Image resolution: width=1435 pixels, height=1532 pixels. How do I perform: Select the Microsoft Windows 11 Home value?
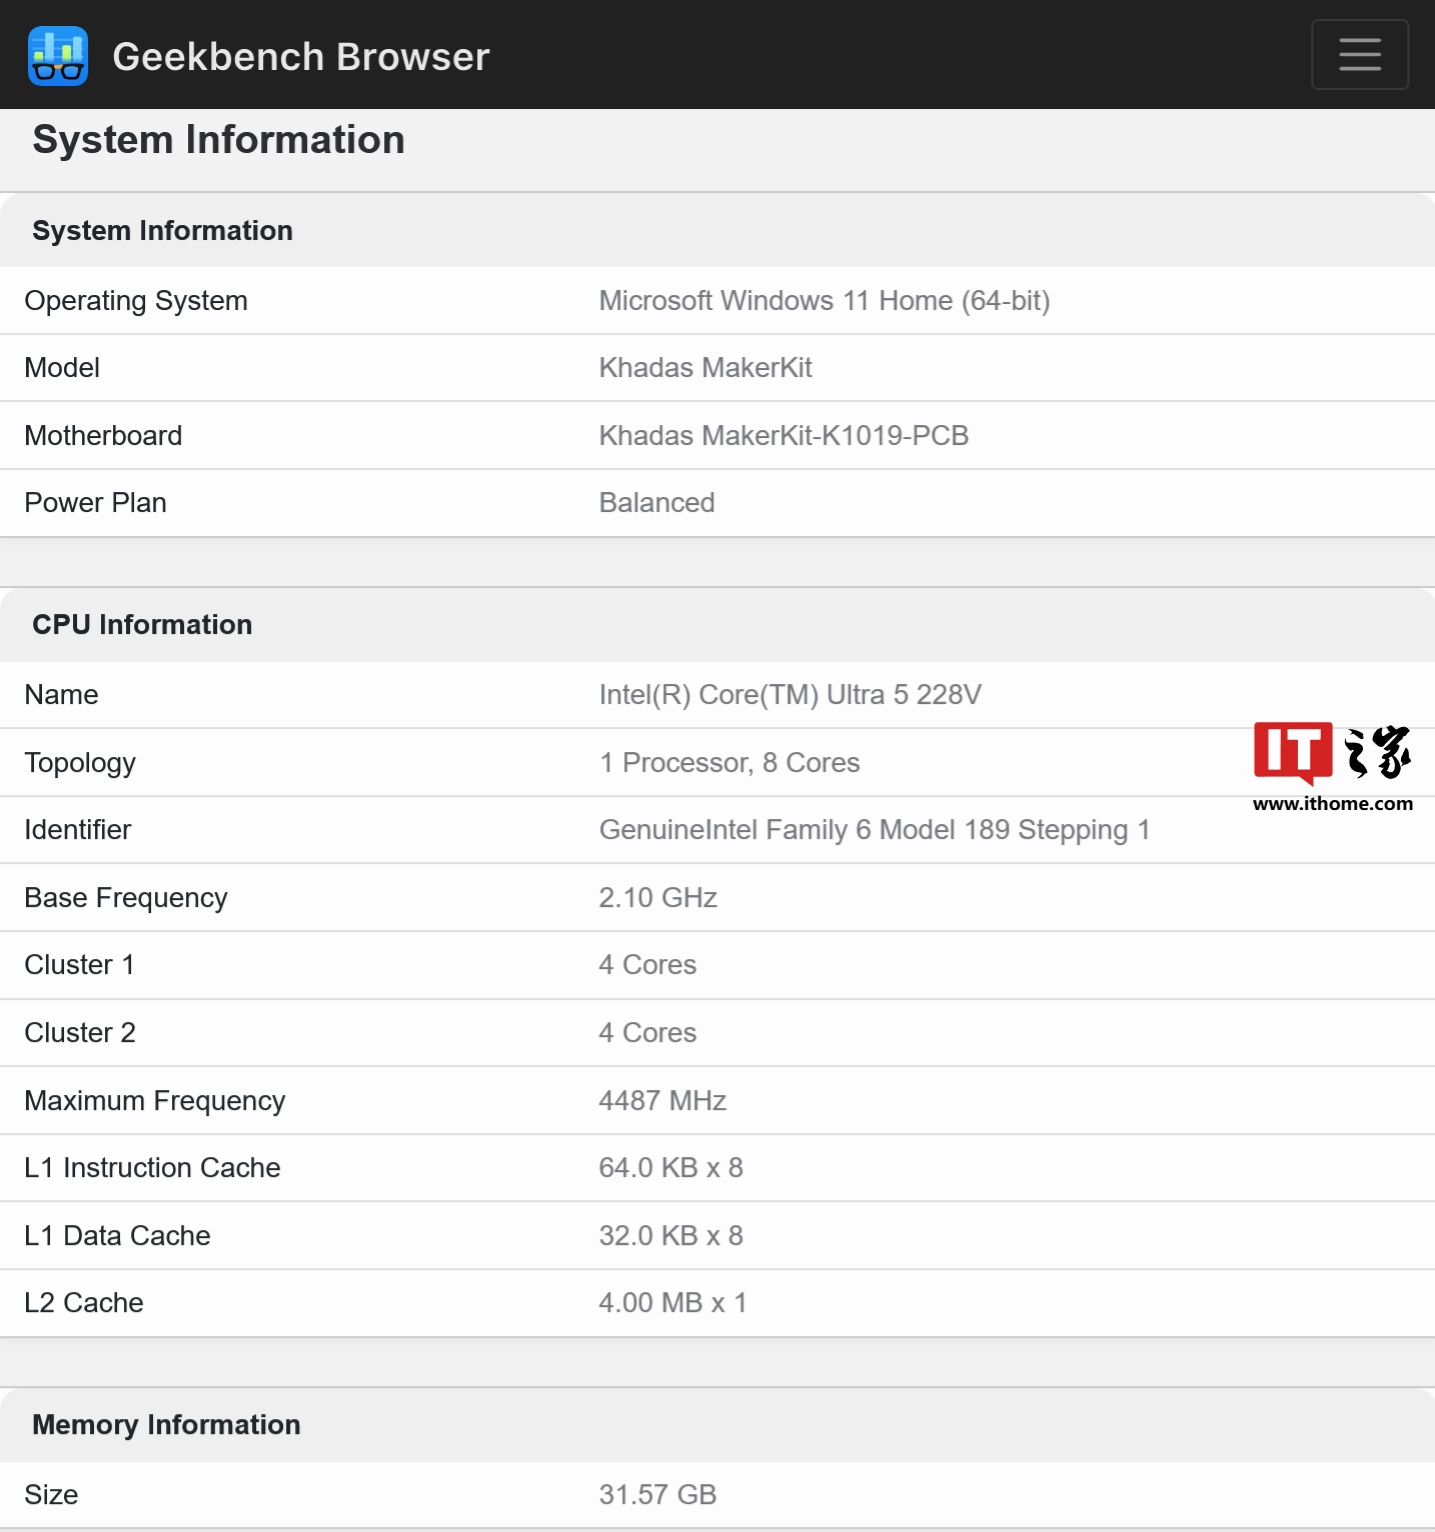(825, 301)
